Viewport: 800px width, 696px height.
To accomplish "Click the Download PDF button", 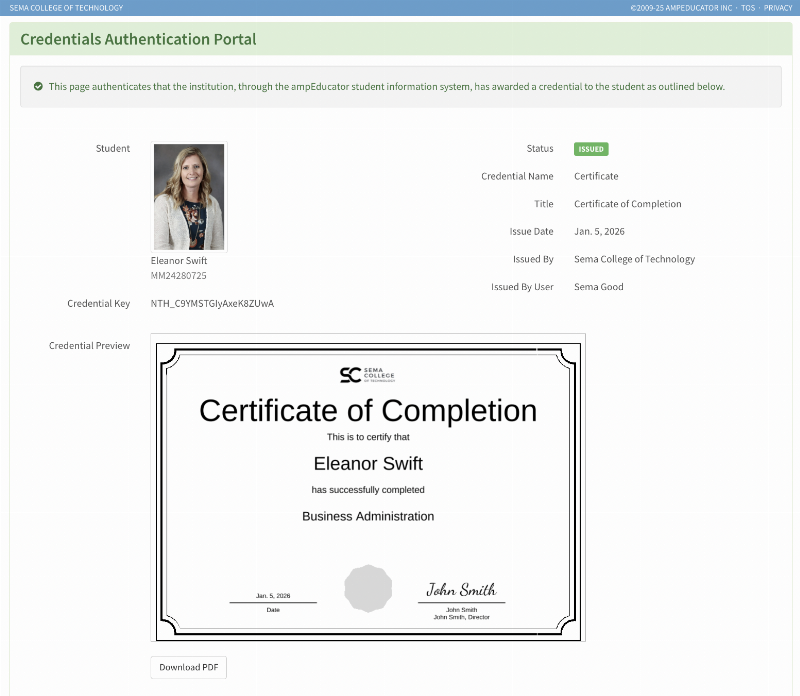I will (x=189, y=667).
